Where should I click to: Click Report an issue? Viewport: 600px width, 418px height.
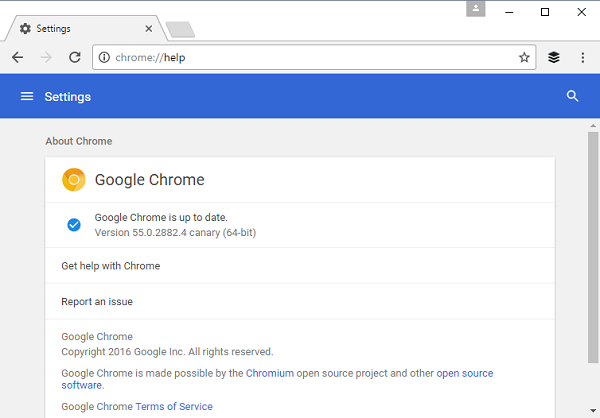click(x=97, y=301)
